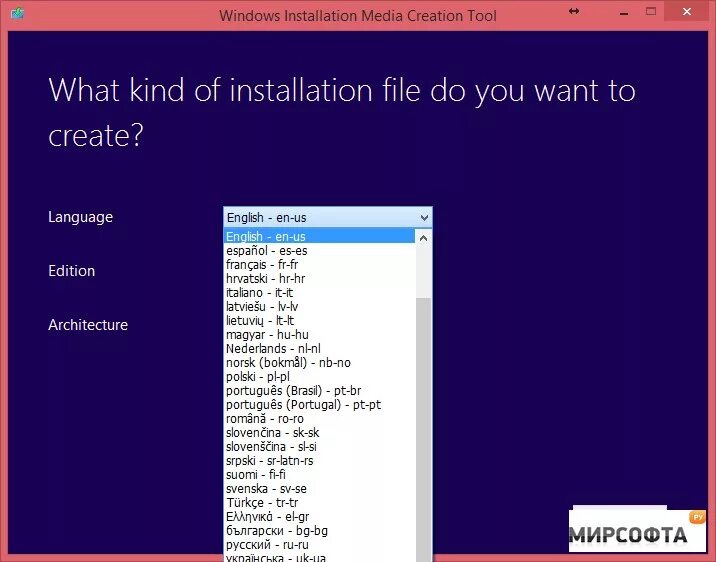Click the Edition field label
Image resolution: width=716 pixels, height=562 pixels.
pyautogui.click(x=72, y=271)
